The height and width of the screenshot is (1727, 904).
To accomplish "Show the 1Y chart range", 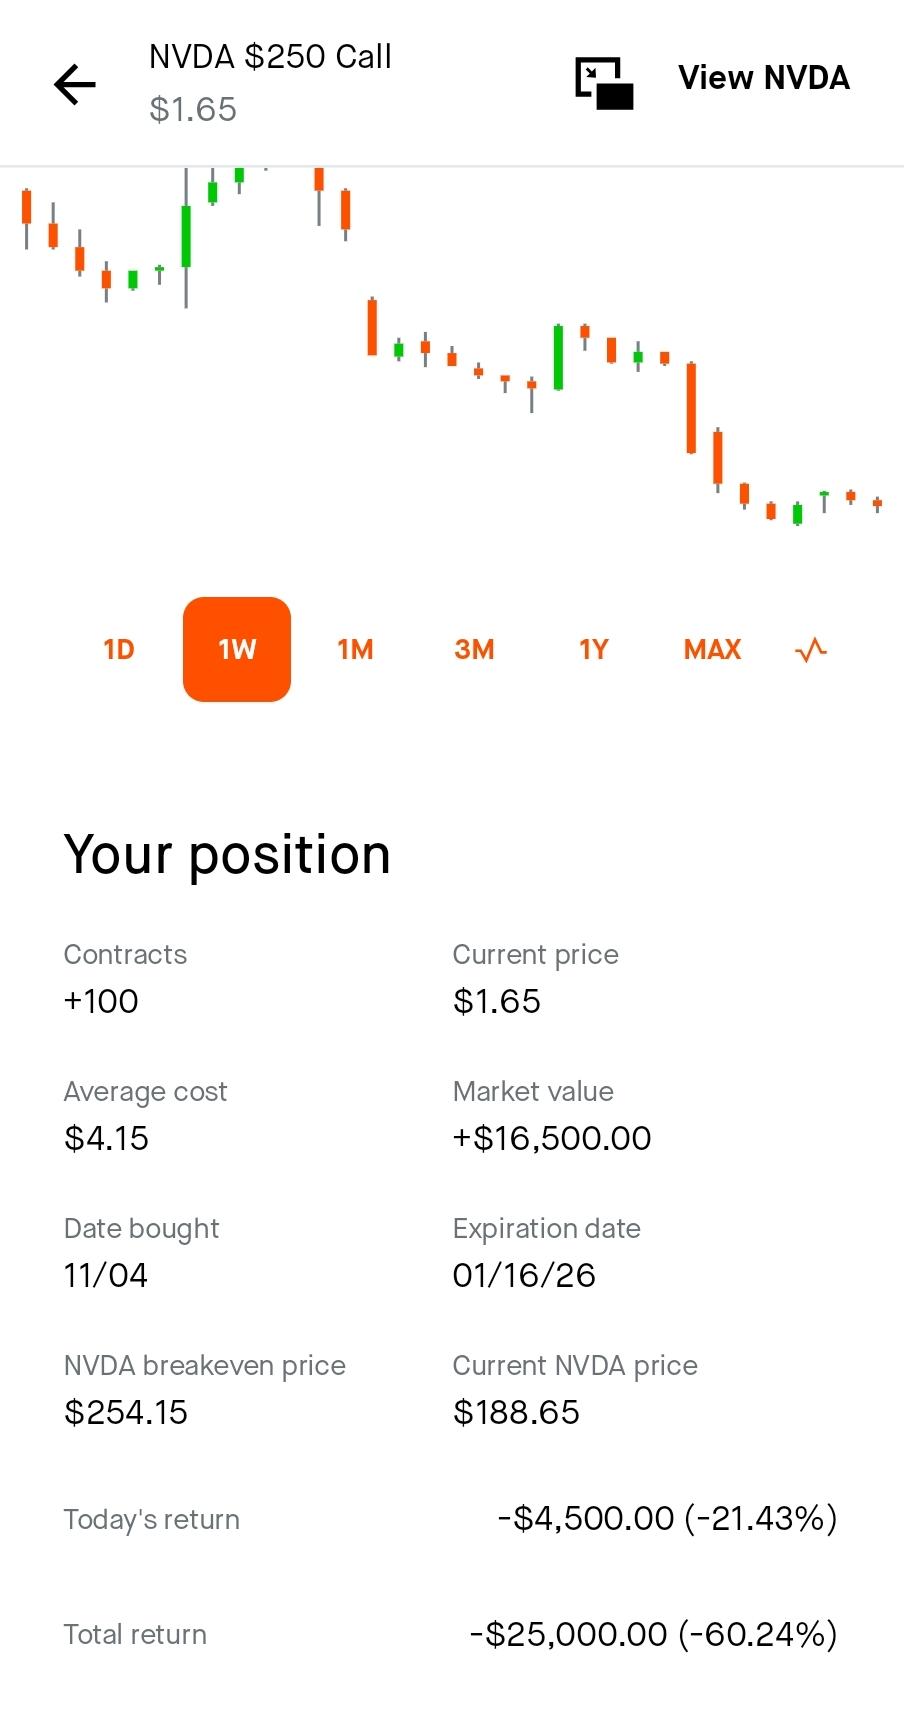I will (593, 650).
